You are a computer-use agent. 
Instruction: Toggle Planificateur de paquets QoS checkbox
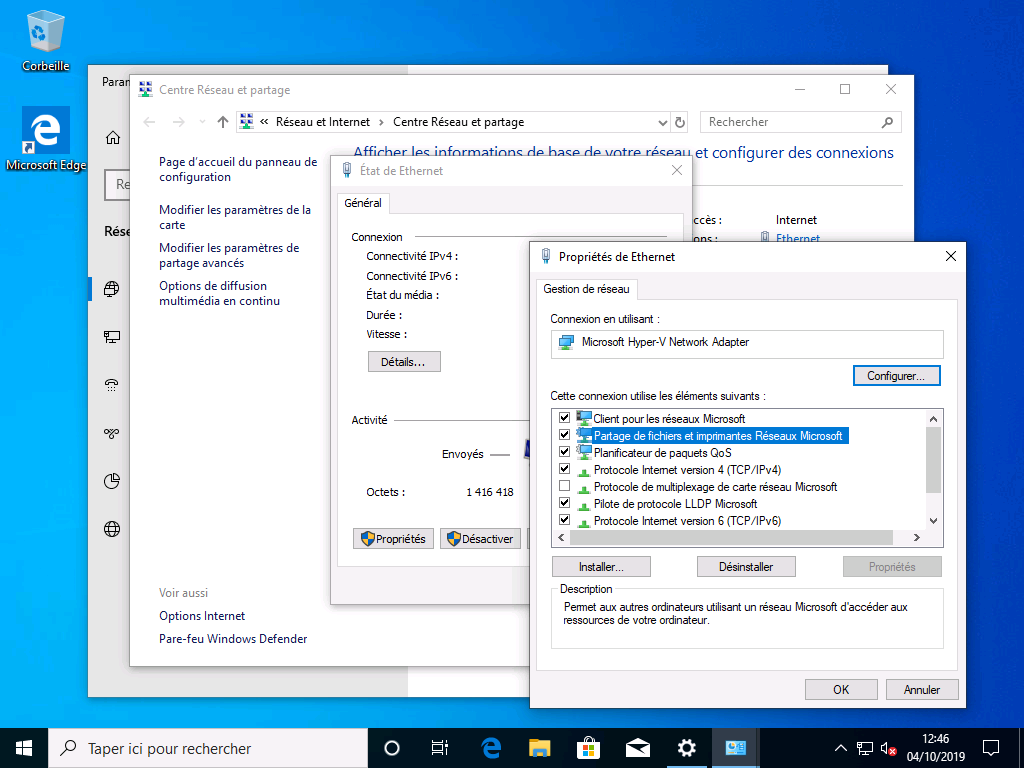(565, 451)
